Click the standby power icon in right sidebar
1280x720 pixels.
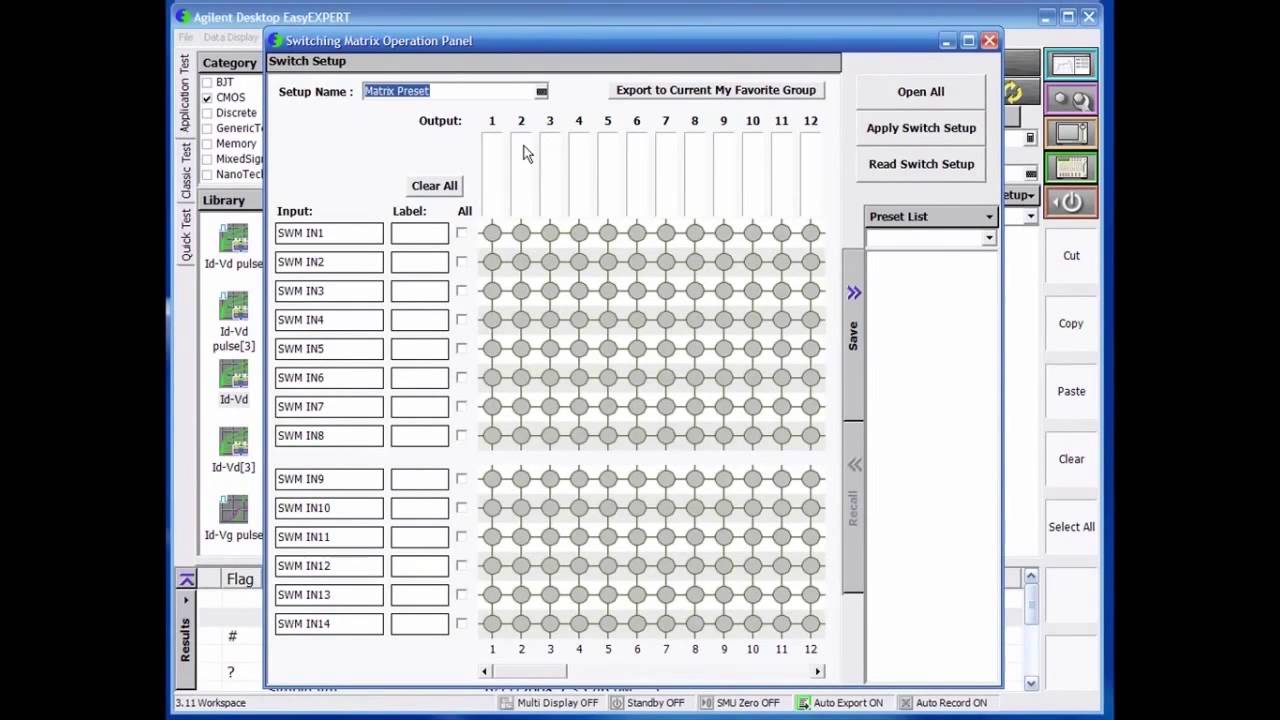(x=1071, y=201)
